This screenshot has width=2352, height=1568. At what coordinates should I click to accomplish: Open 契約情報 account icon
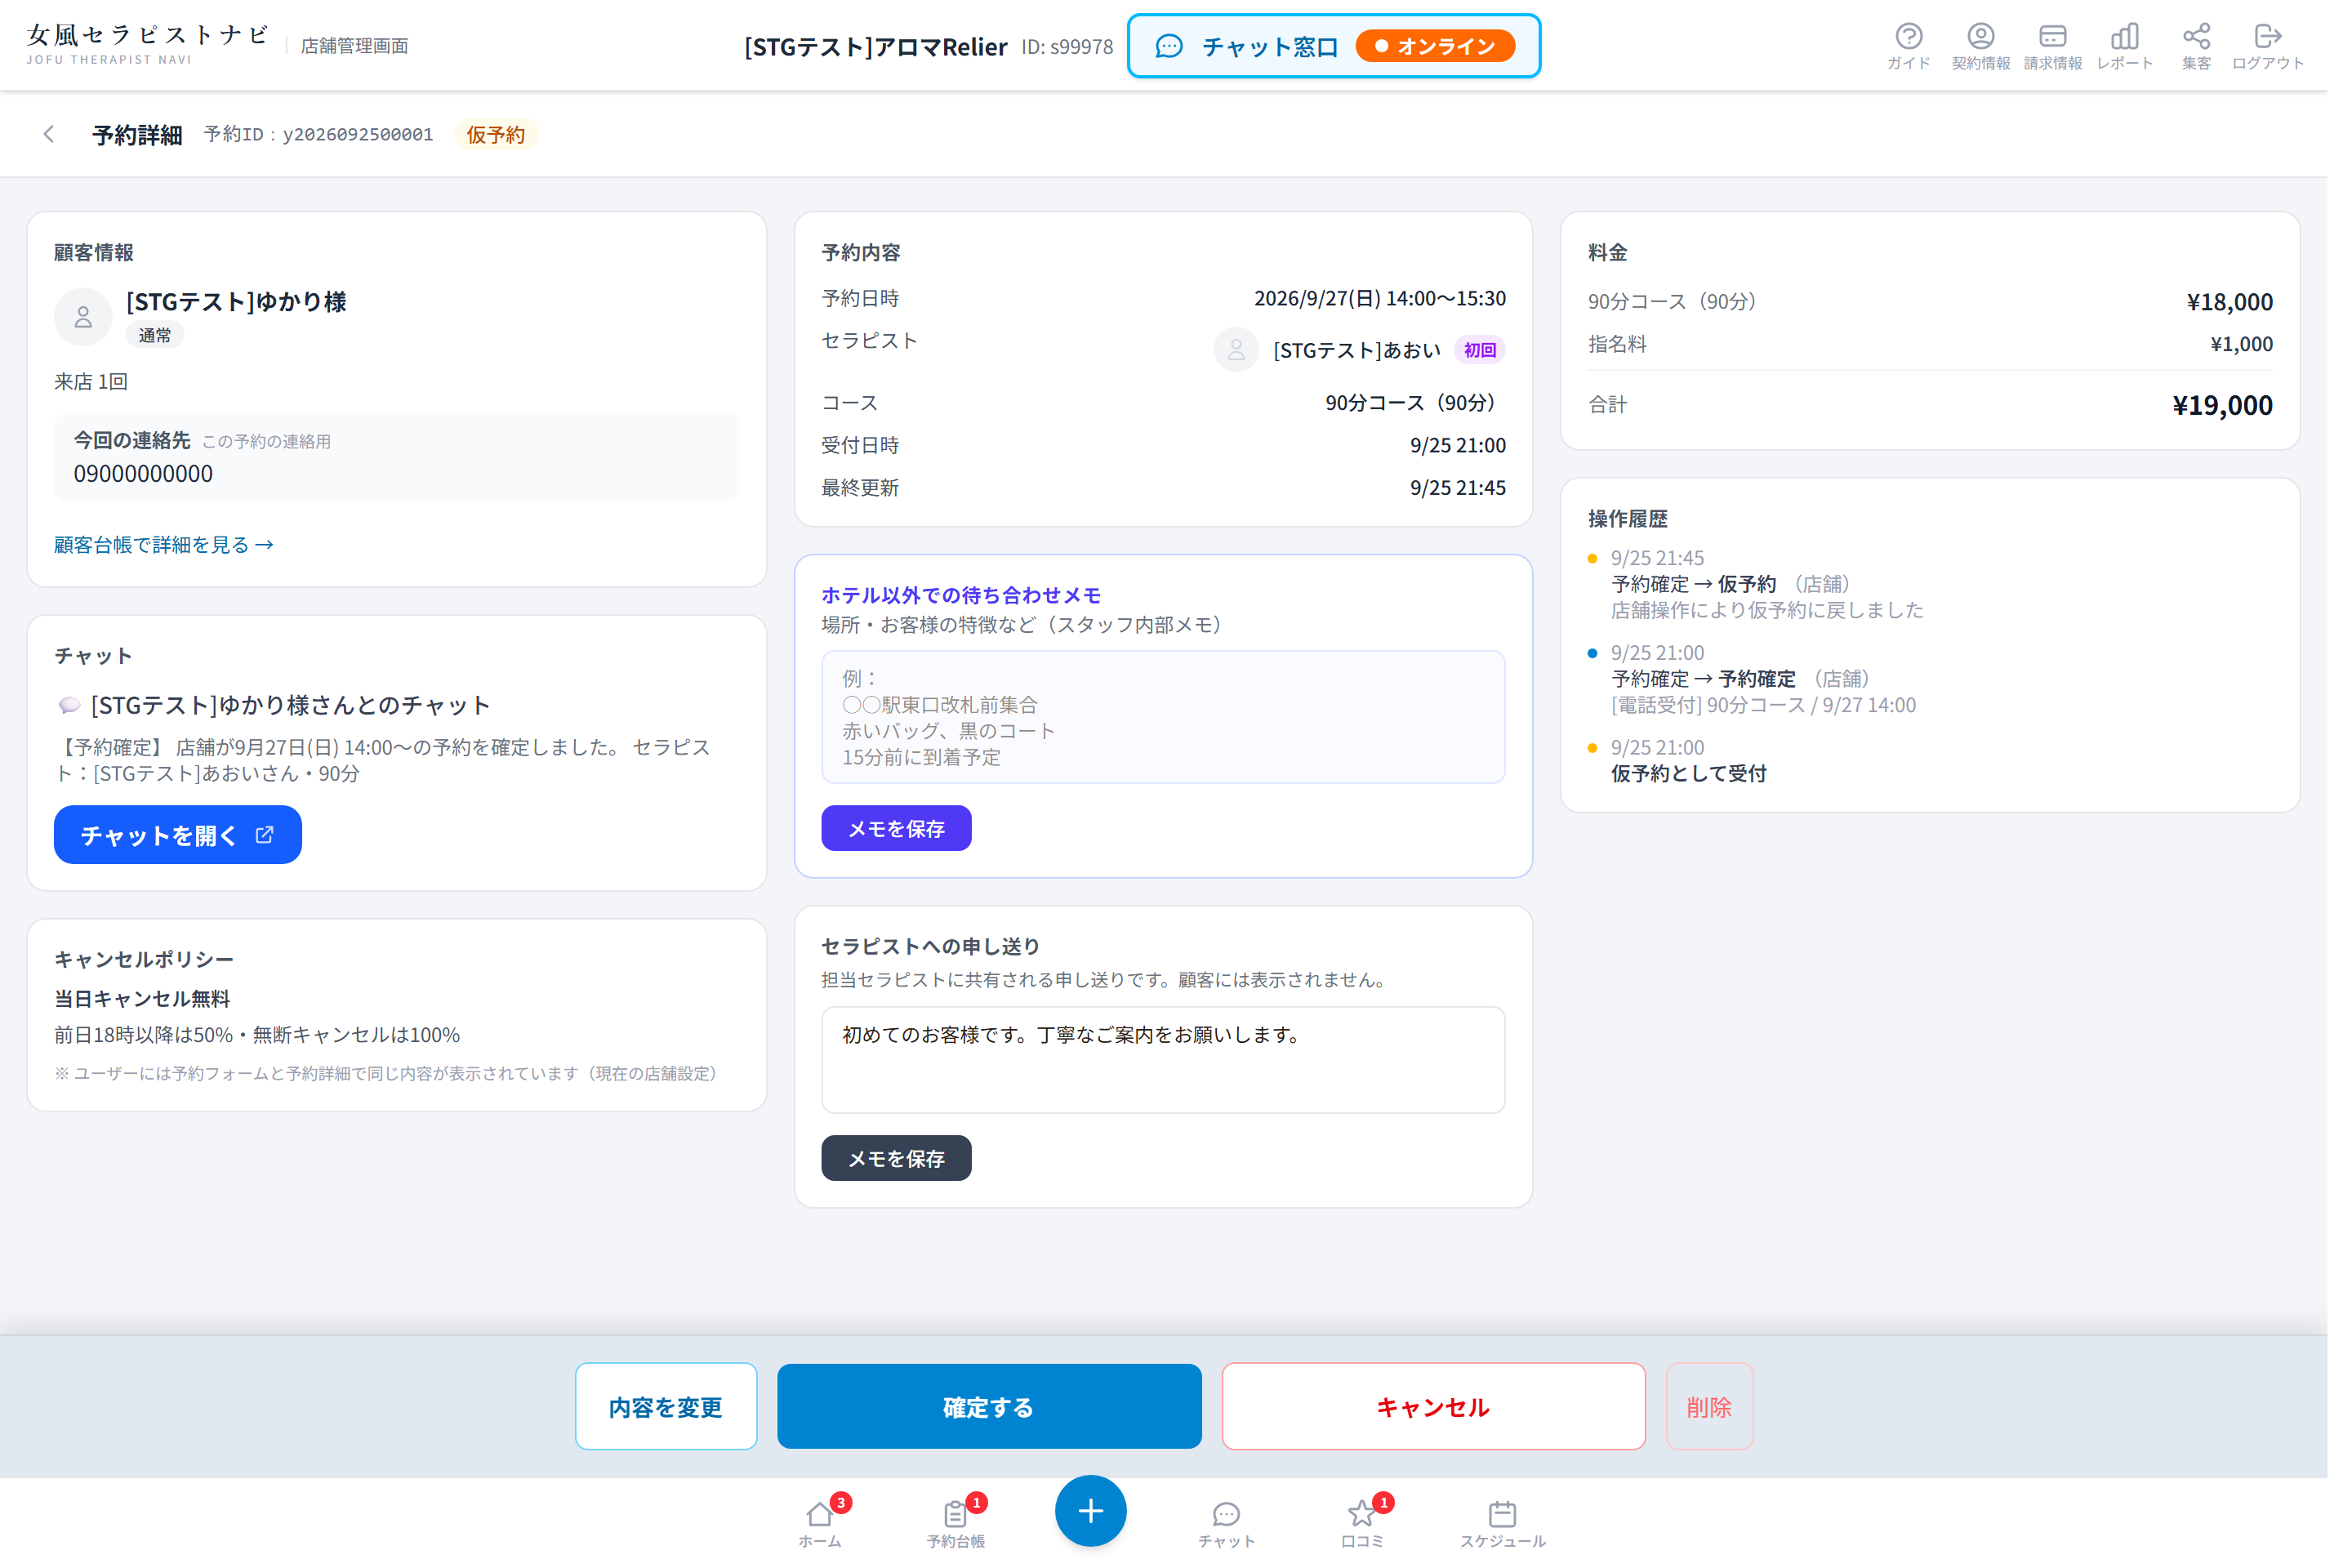[x=2001, y=46]
